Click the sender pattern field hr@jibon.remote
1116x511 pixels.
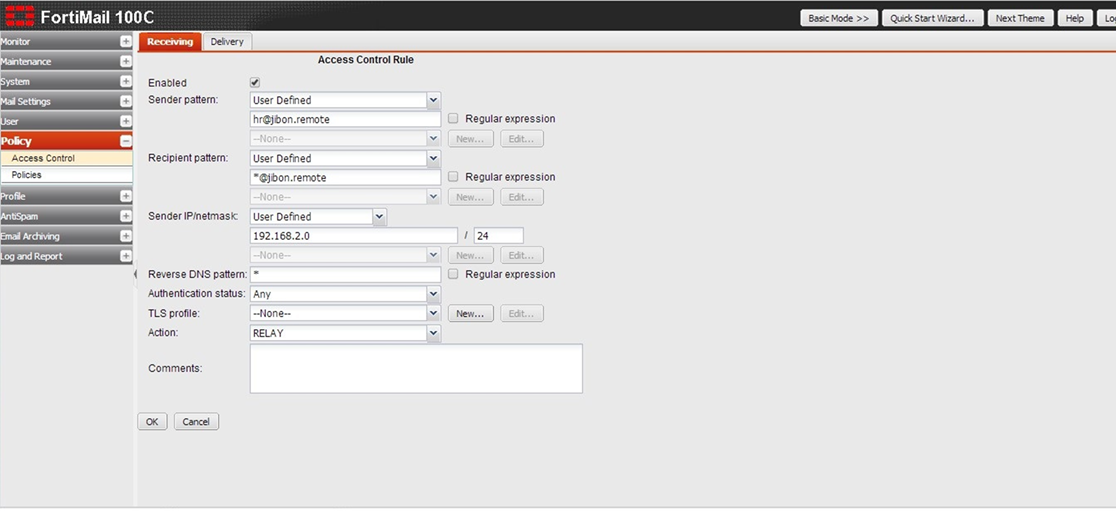tap(345, 120)
